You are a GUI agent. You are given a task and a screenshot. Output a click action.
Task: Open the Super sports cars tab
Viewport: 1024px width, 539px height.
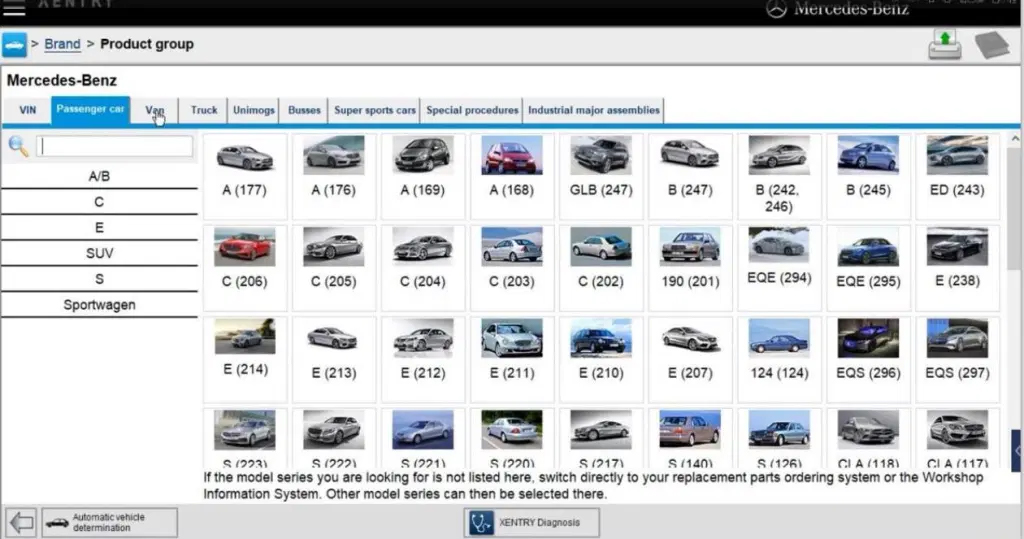[375, 110]
